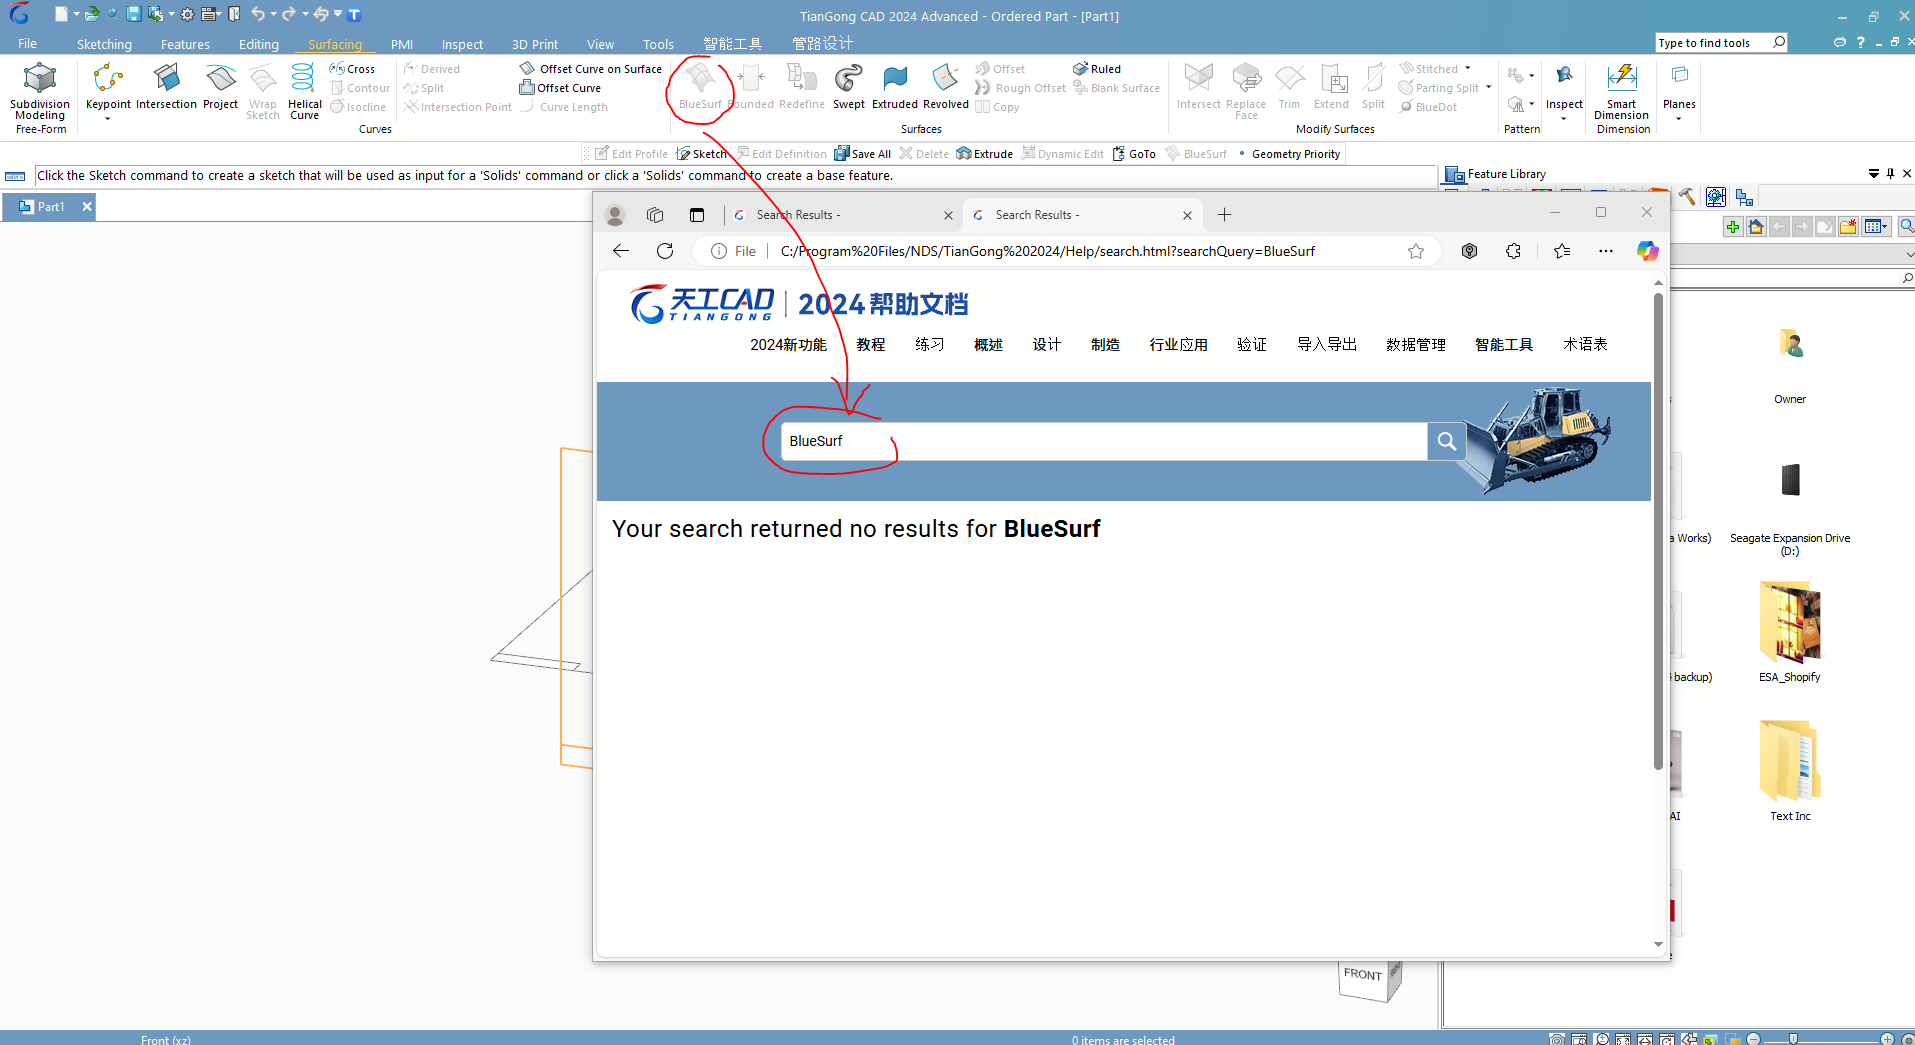Click the zoom-out minus at status bar

[x=1753, y=1039]
